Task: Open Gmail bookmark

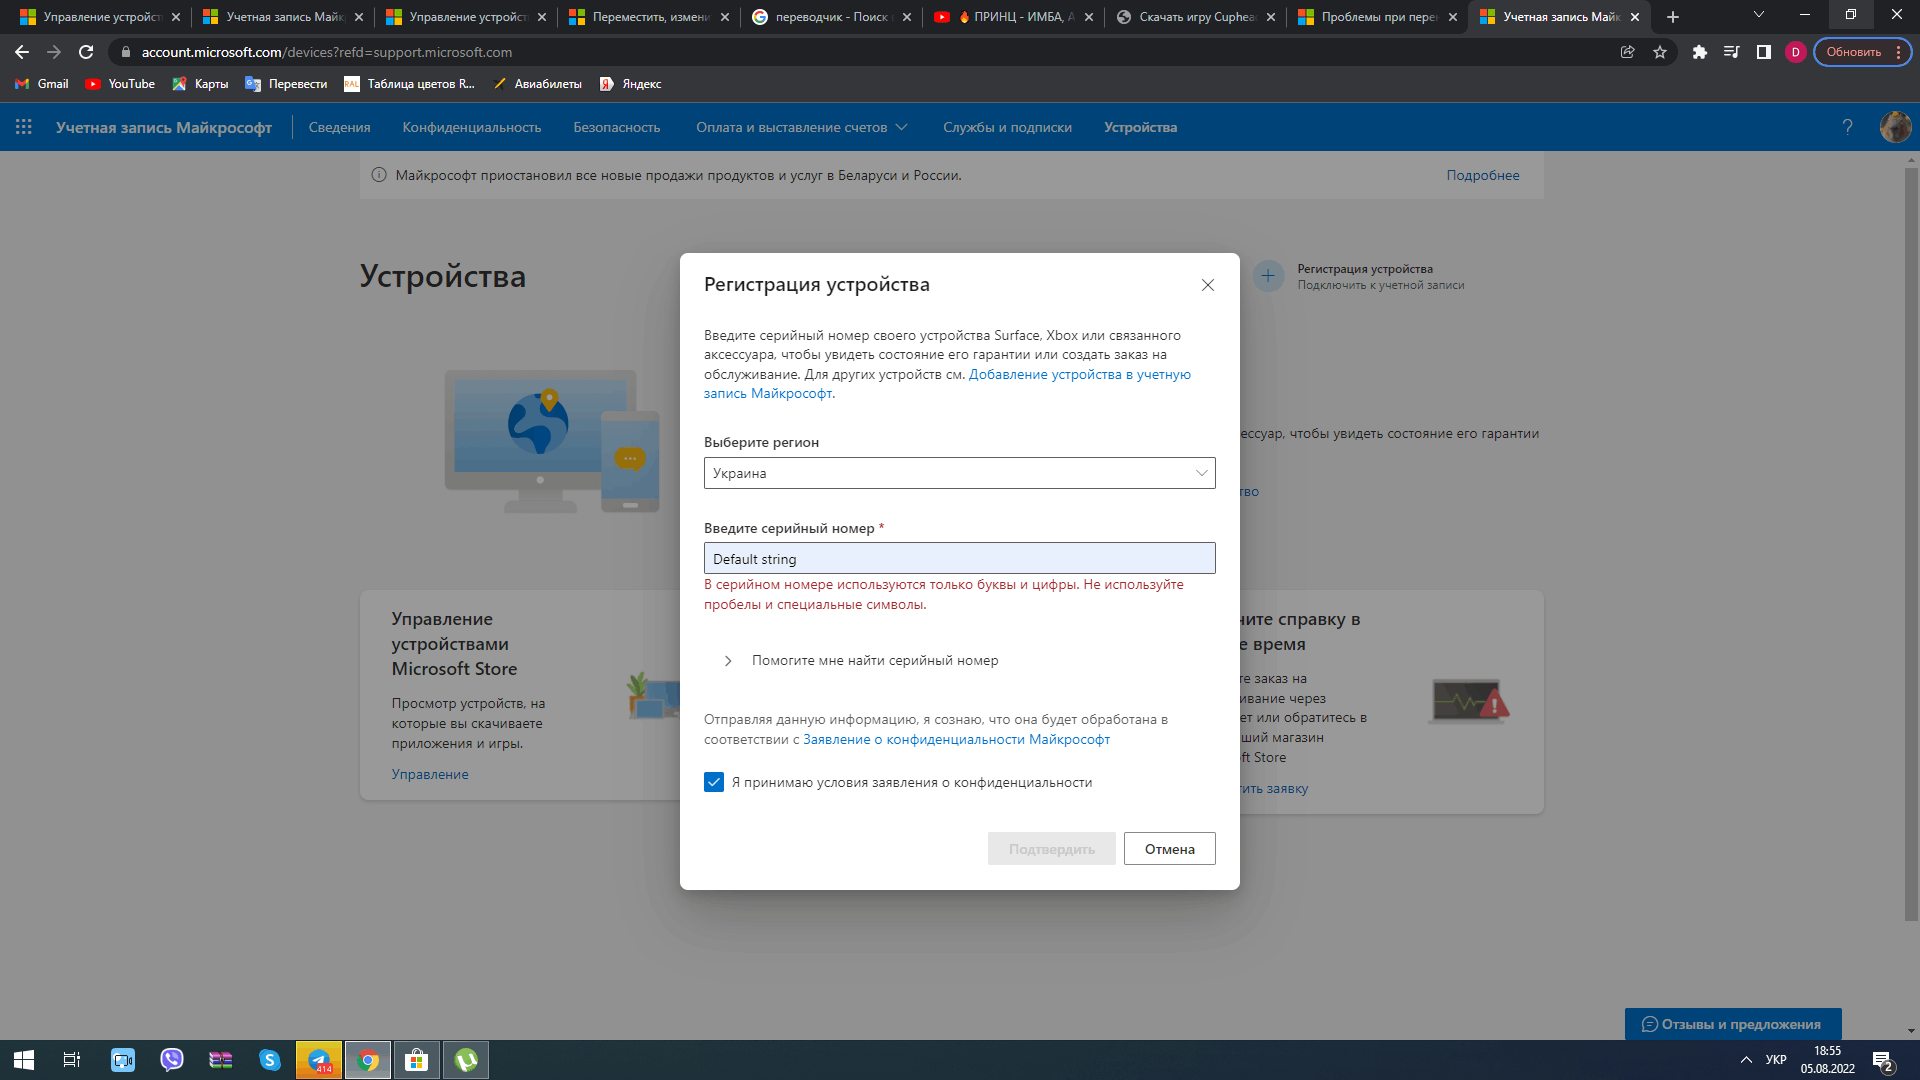Action: pyautogui.click(x=42, y=84)
